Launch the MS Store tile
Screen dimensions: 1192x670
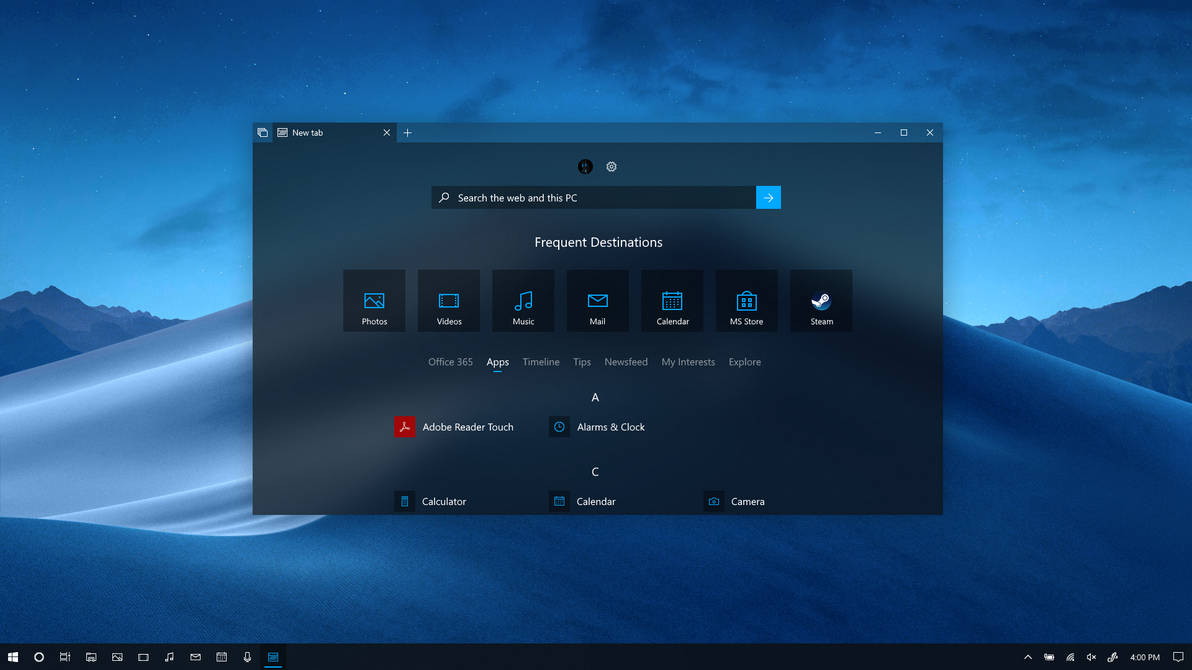pos(746,300)
